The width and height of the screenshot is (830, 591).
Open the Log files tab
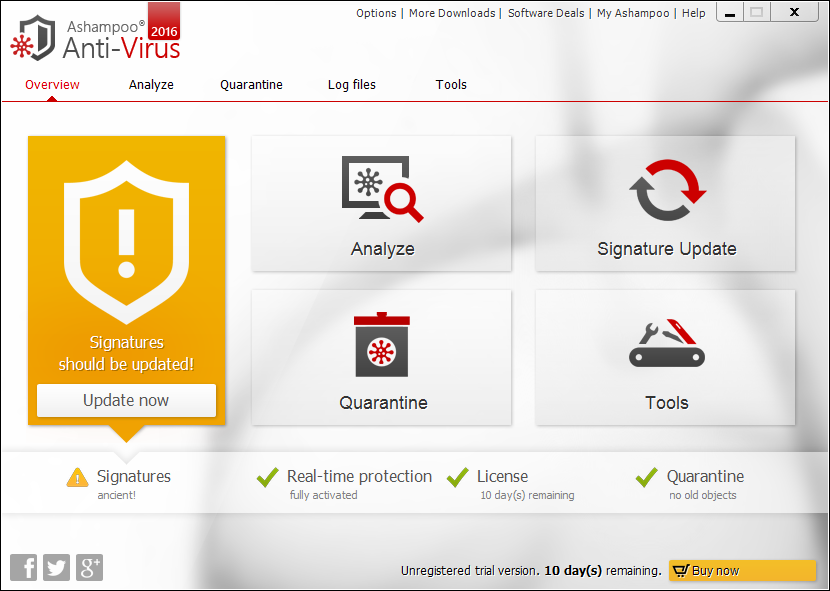pos(352,85)
